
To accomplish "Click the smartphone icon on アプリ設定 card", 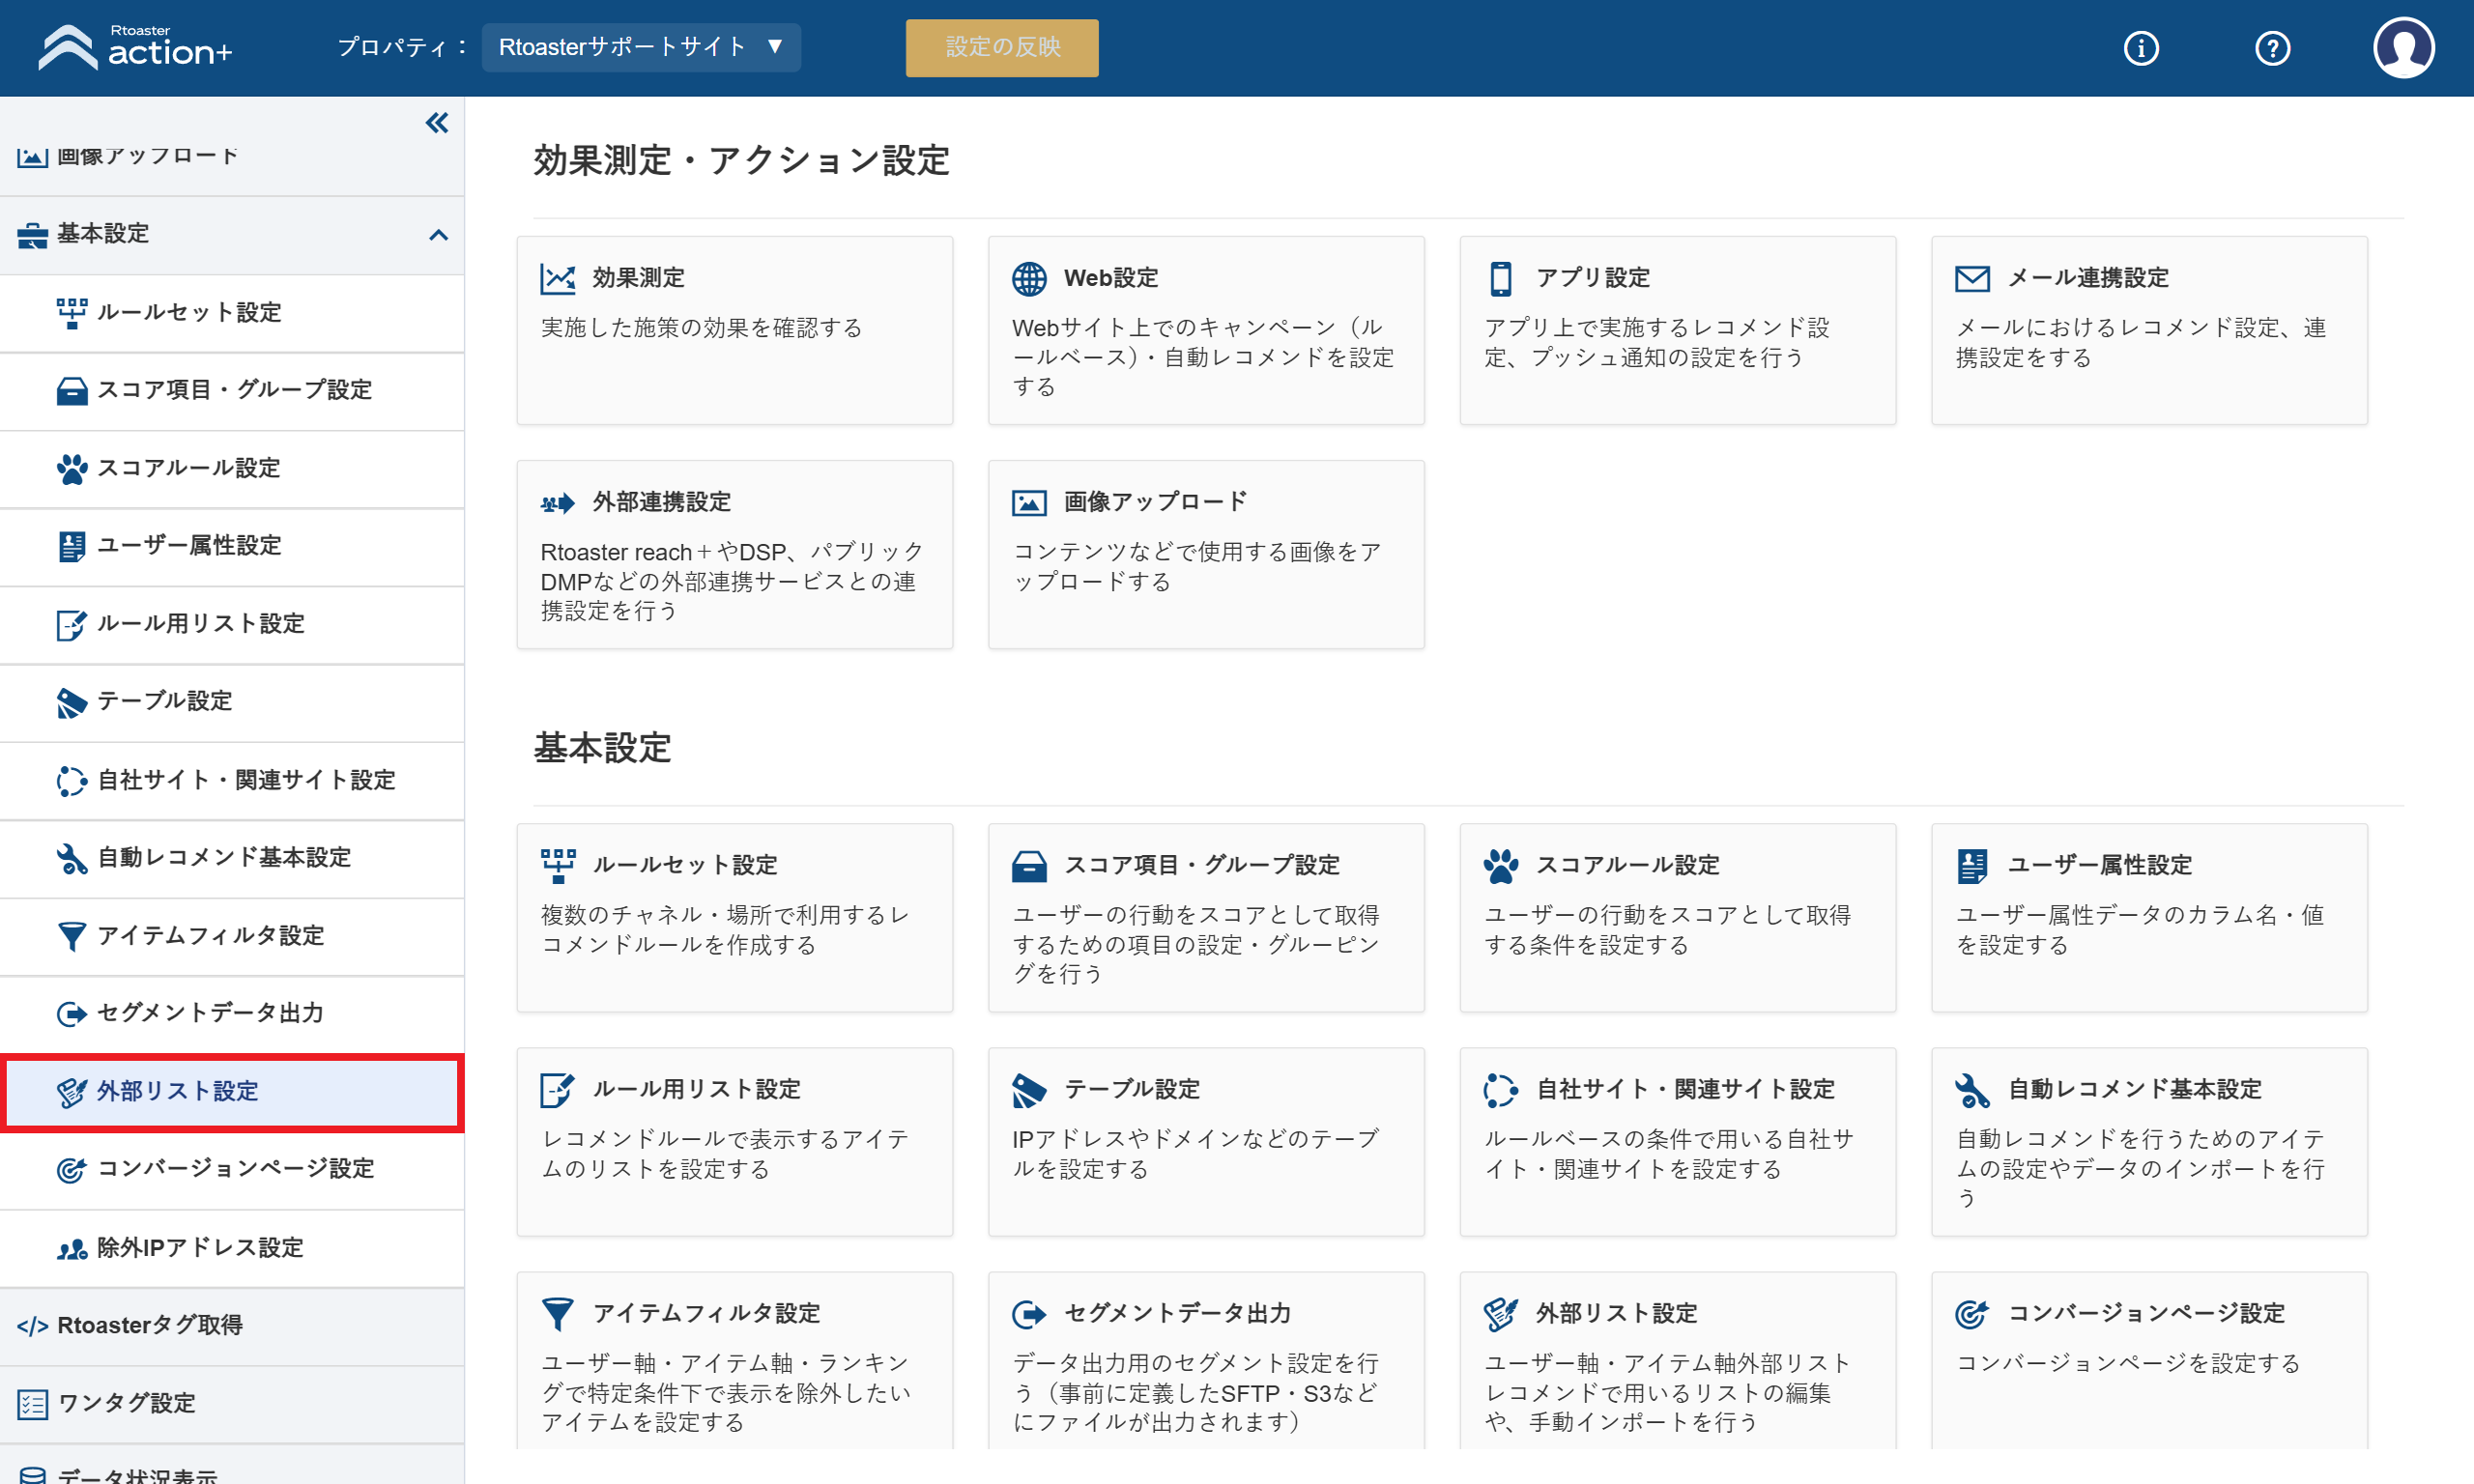I will tap(1500, 279).
